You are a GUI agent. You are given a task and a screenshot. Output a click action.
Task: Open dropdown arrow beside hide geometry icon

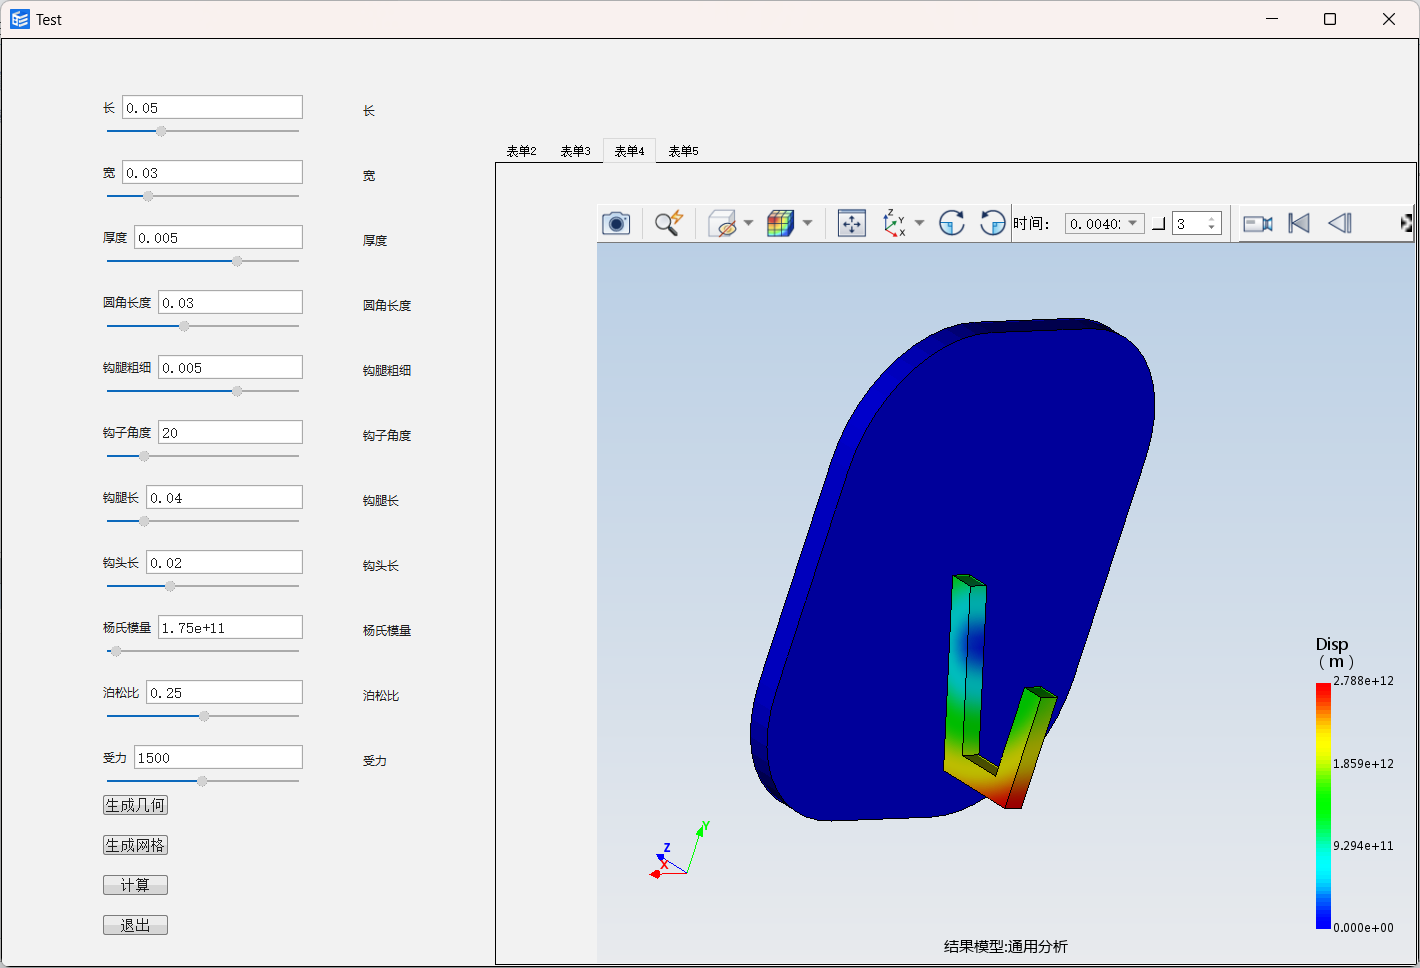point(748,223)
